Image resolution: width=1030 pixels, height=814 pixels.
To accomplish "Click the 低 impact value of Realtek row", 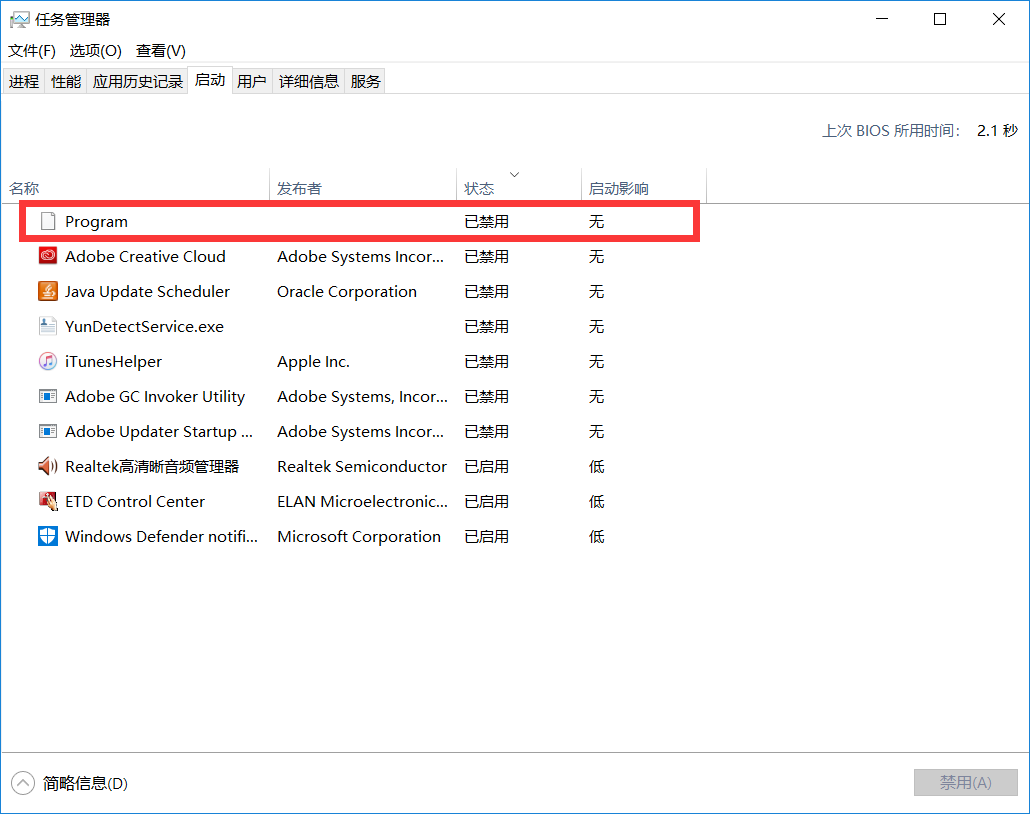I will [x=596, y=466].
